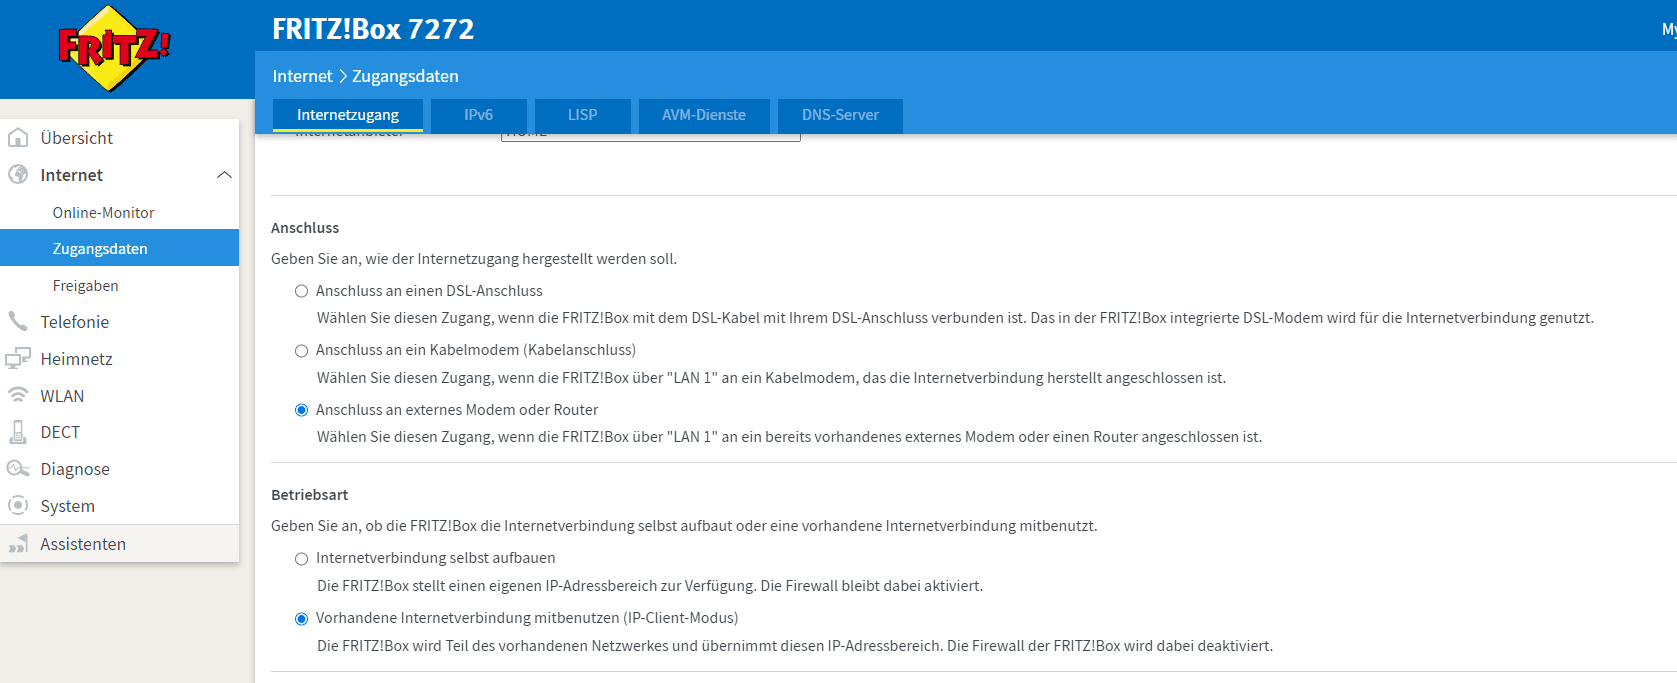Click the Telefonie phone handset icon
1677x683 pixels.
[18, 321]
